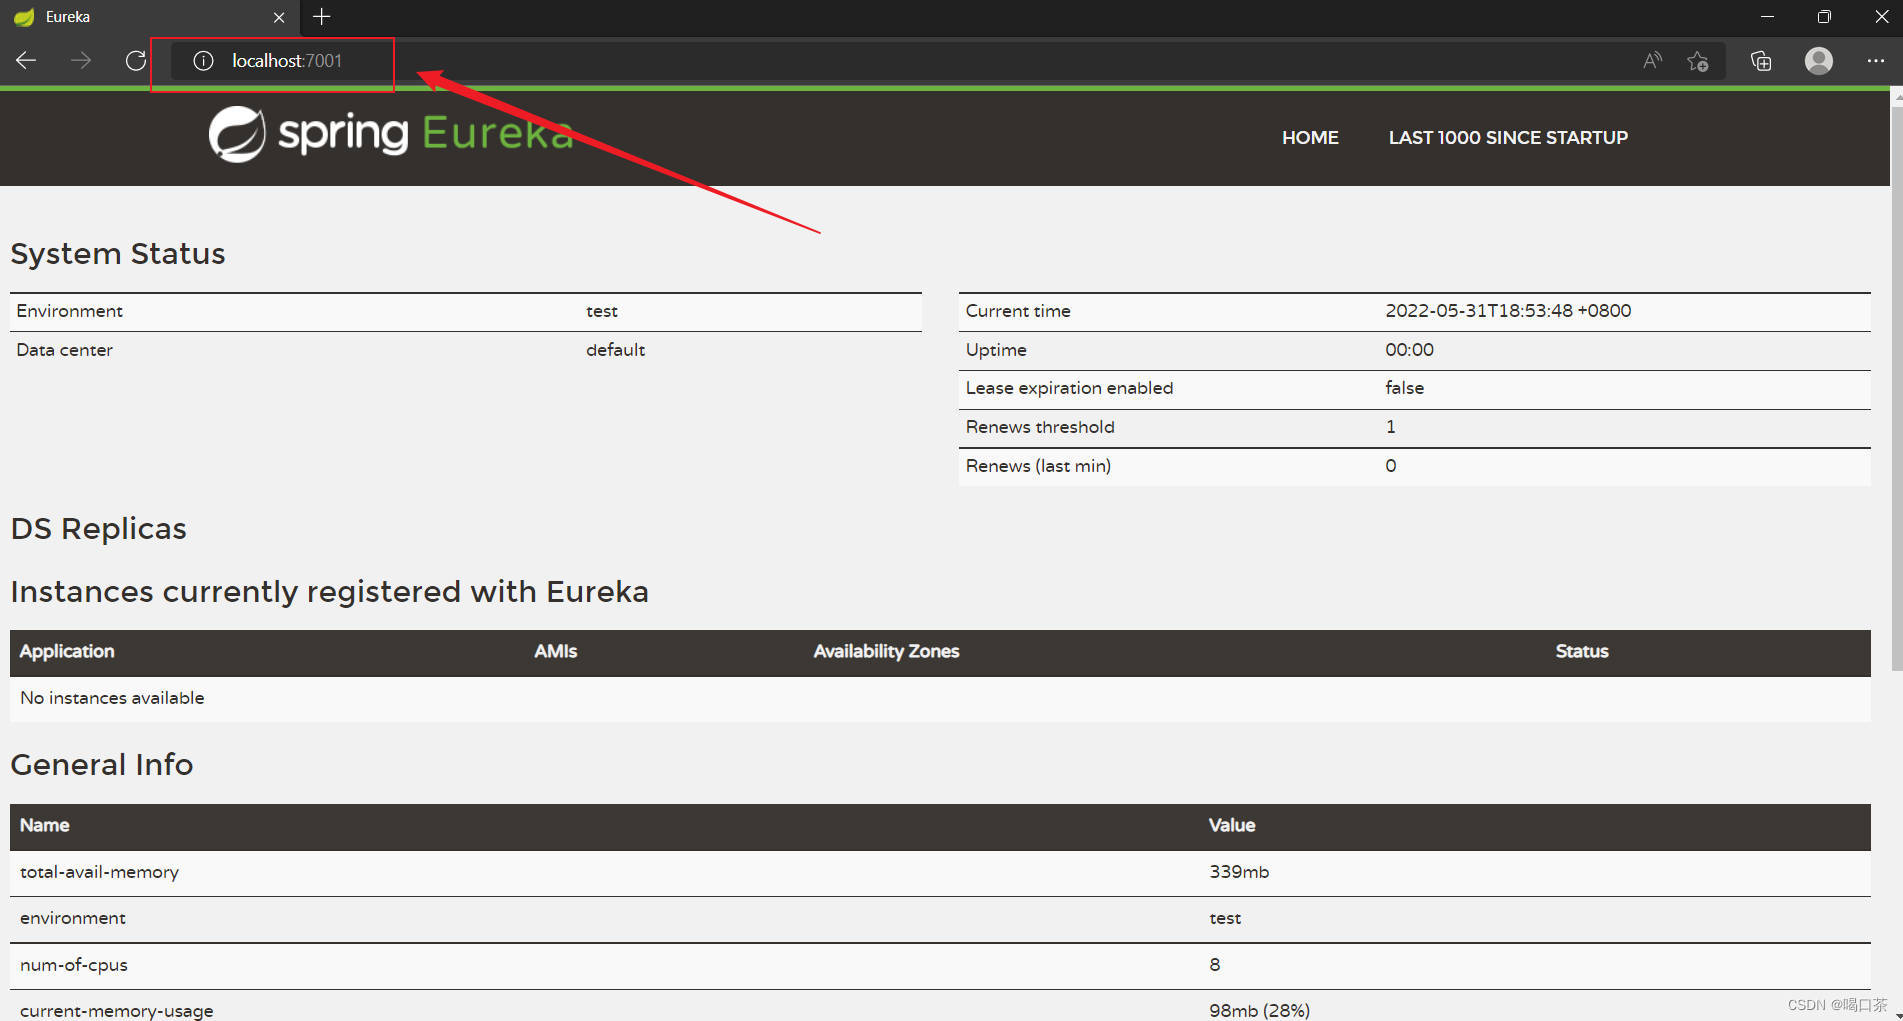Click the AMIs column header
Screen dimensions: 1903x1021
point(555,652)
